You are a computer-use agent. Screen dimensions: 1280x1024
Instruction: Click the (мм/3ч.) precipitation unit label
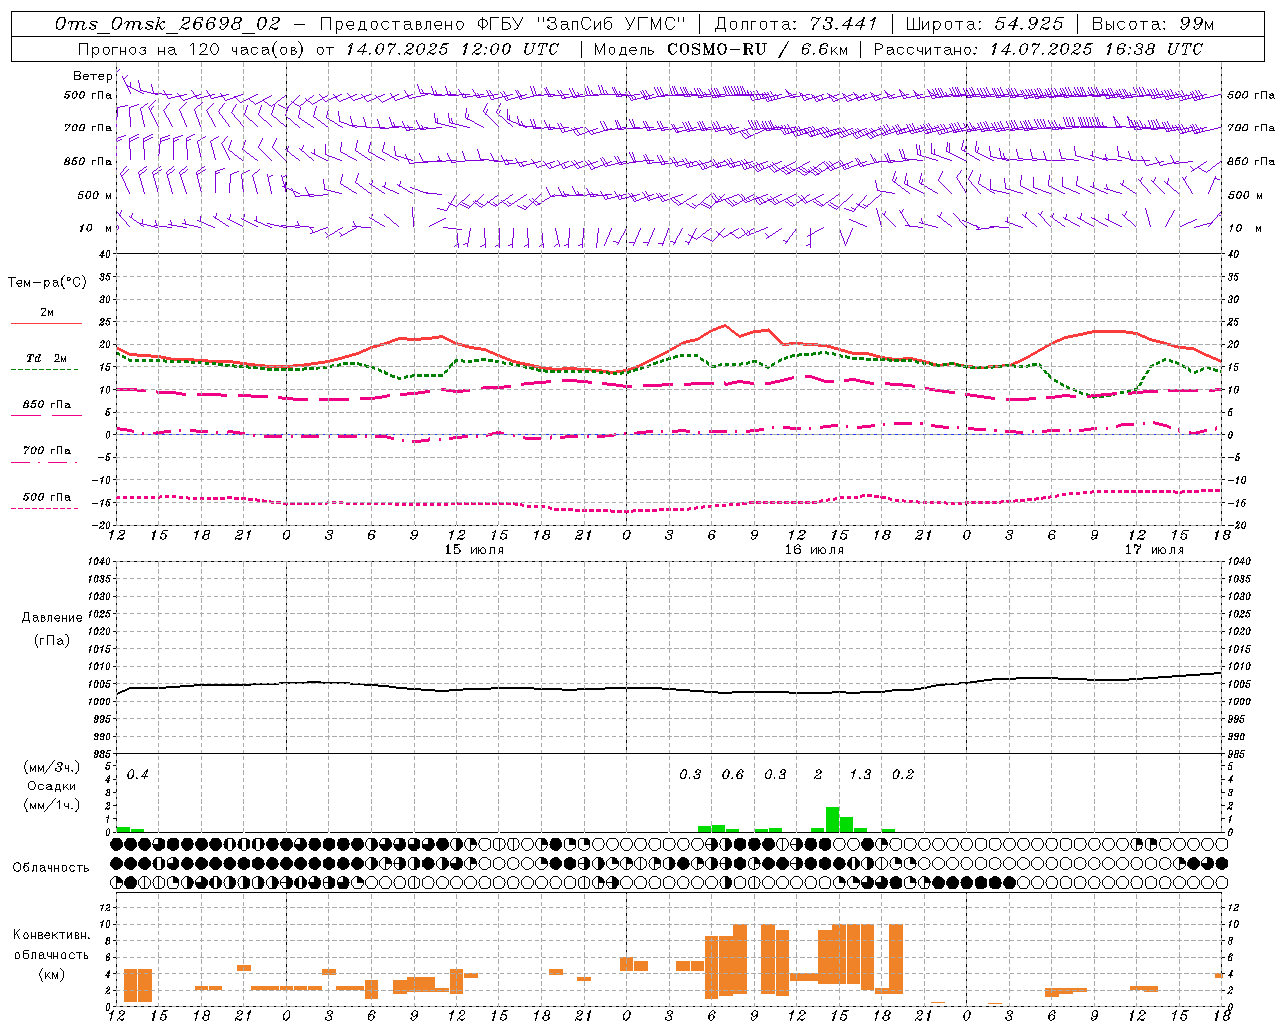[52, 767]
